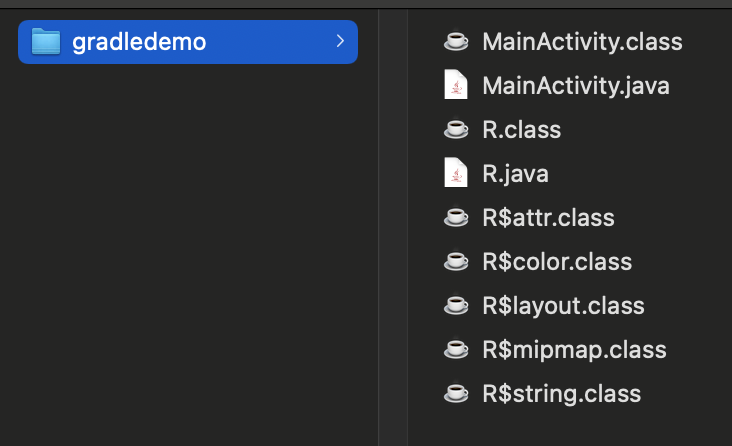Click the MainActivity.class coffee cup icon
Screen dimensions: 732x446
pos(456,42)
